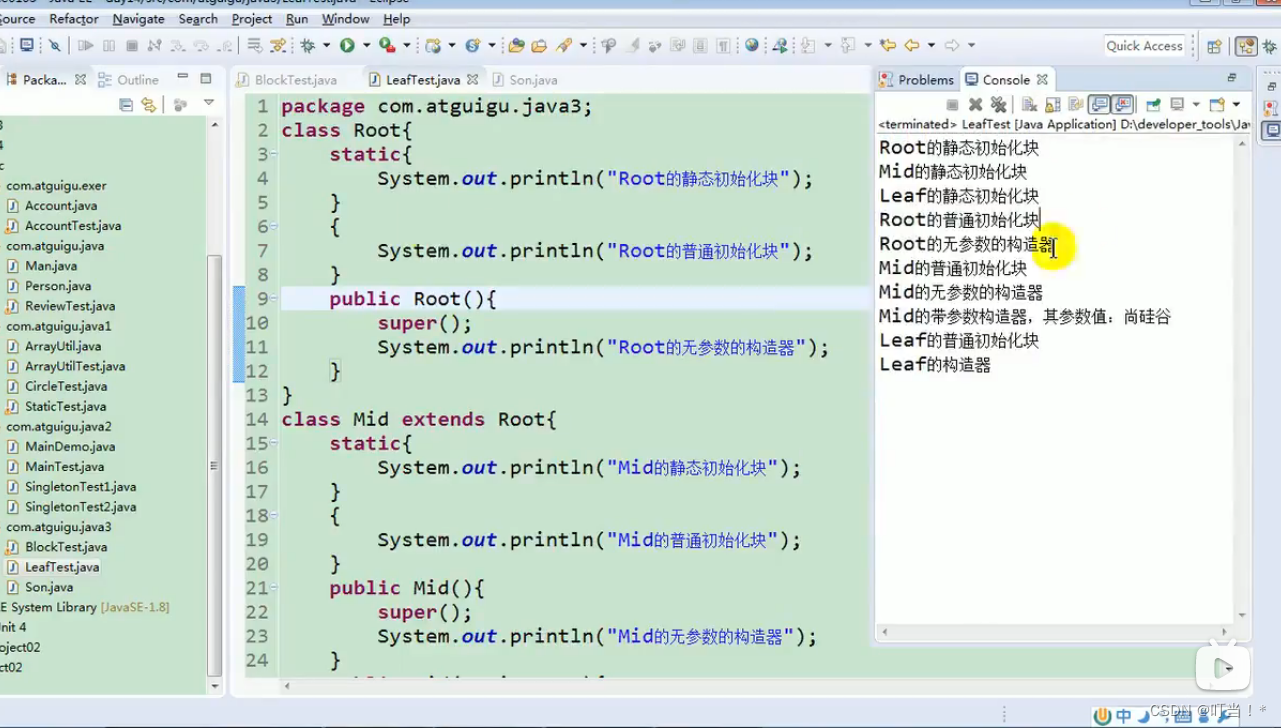Image resolution: width=1281 pixels, height=728 pixels.
Task: Open the Navigate menu
Action: (138, 19)
